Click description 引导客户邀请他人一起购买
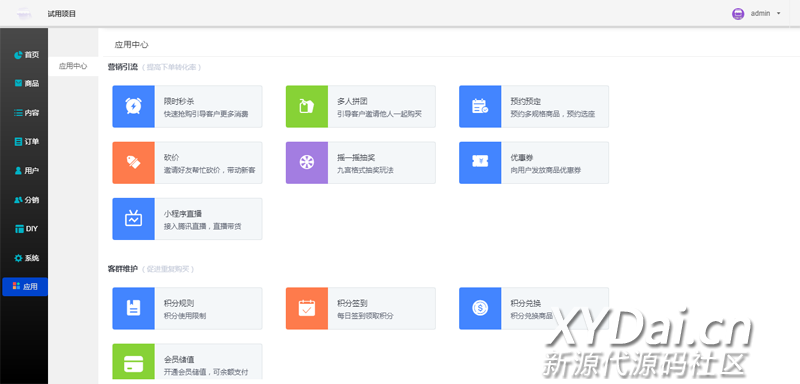800x384 pixels. coord(380,114)
